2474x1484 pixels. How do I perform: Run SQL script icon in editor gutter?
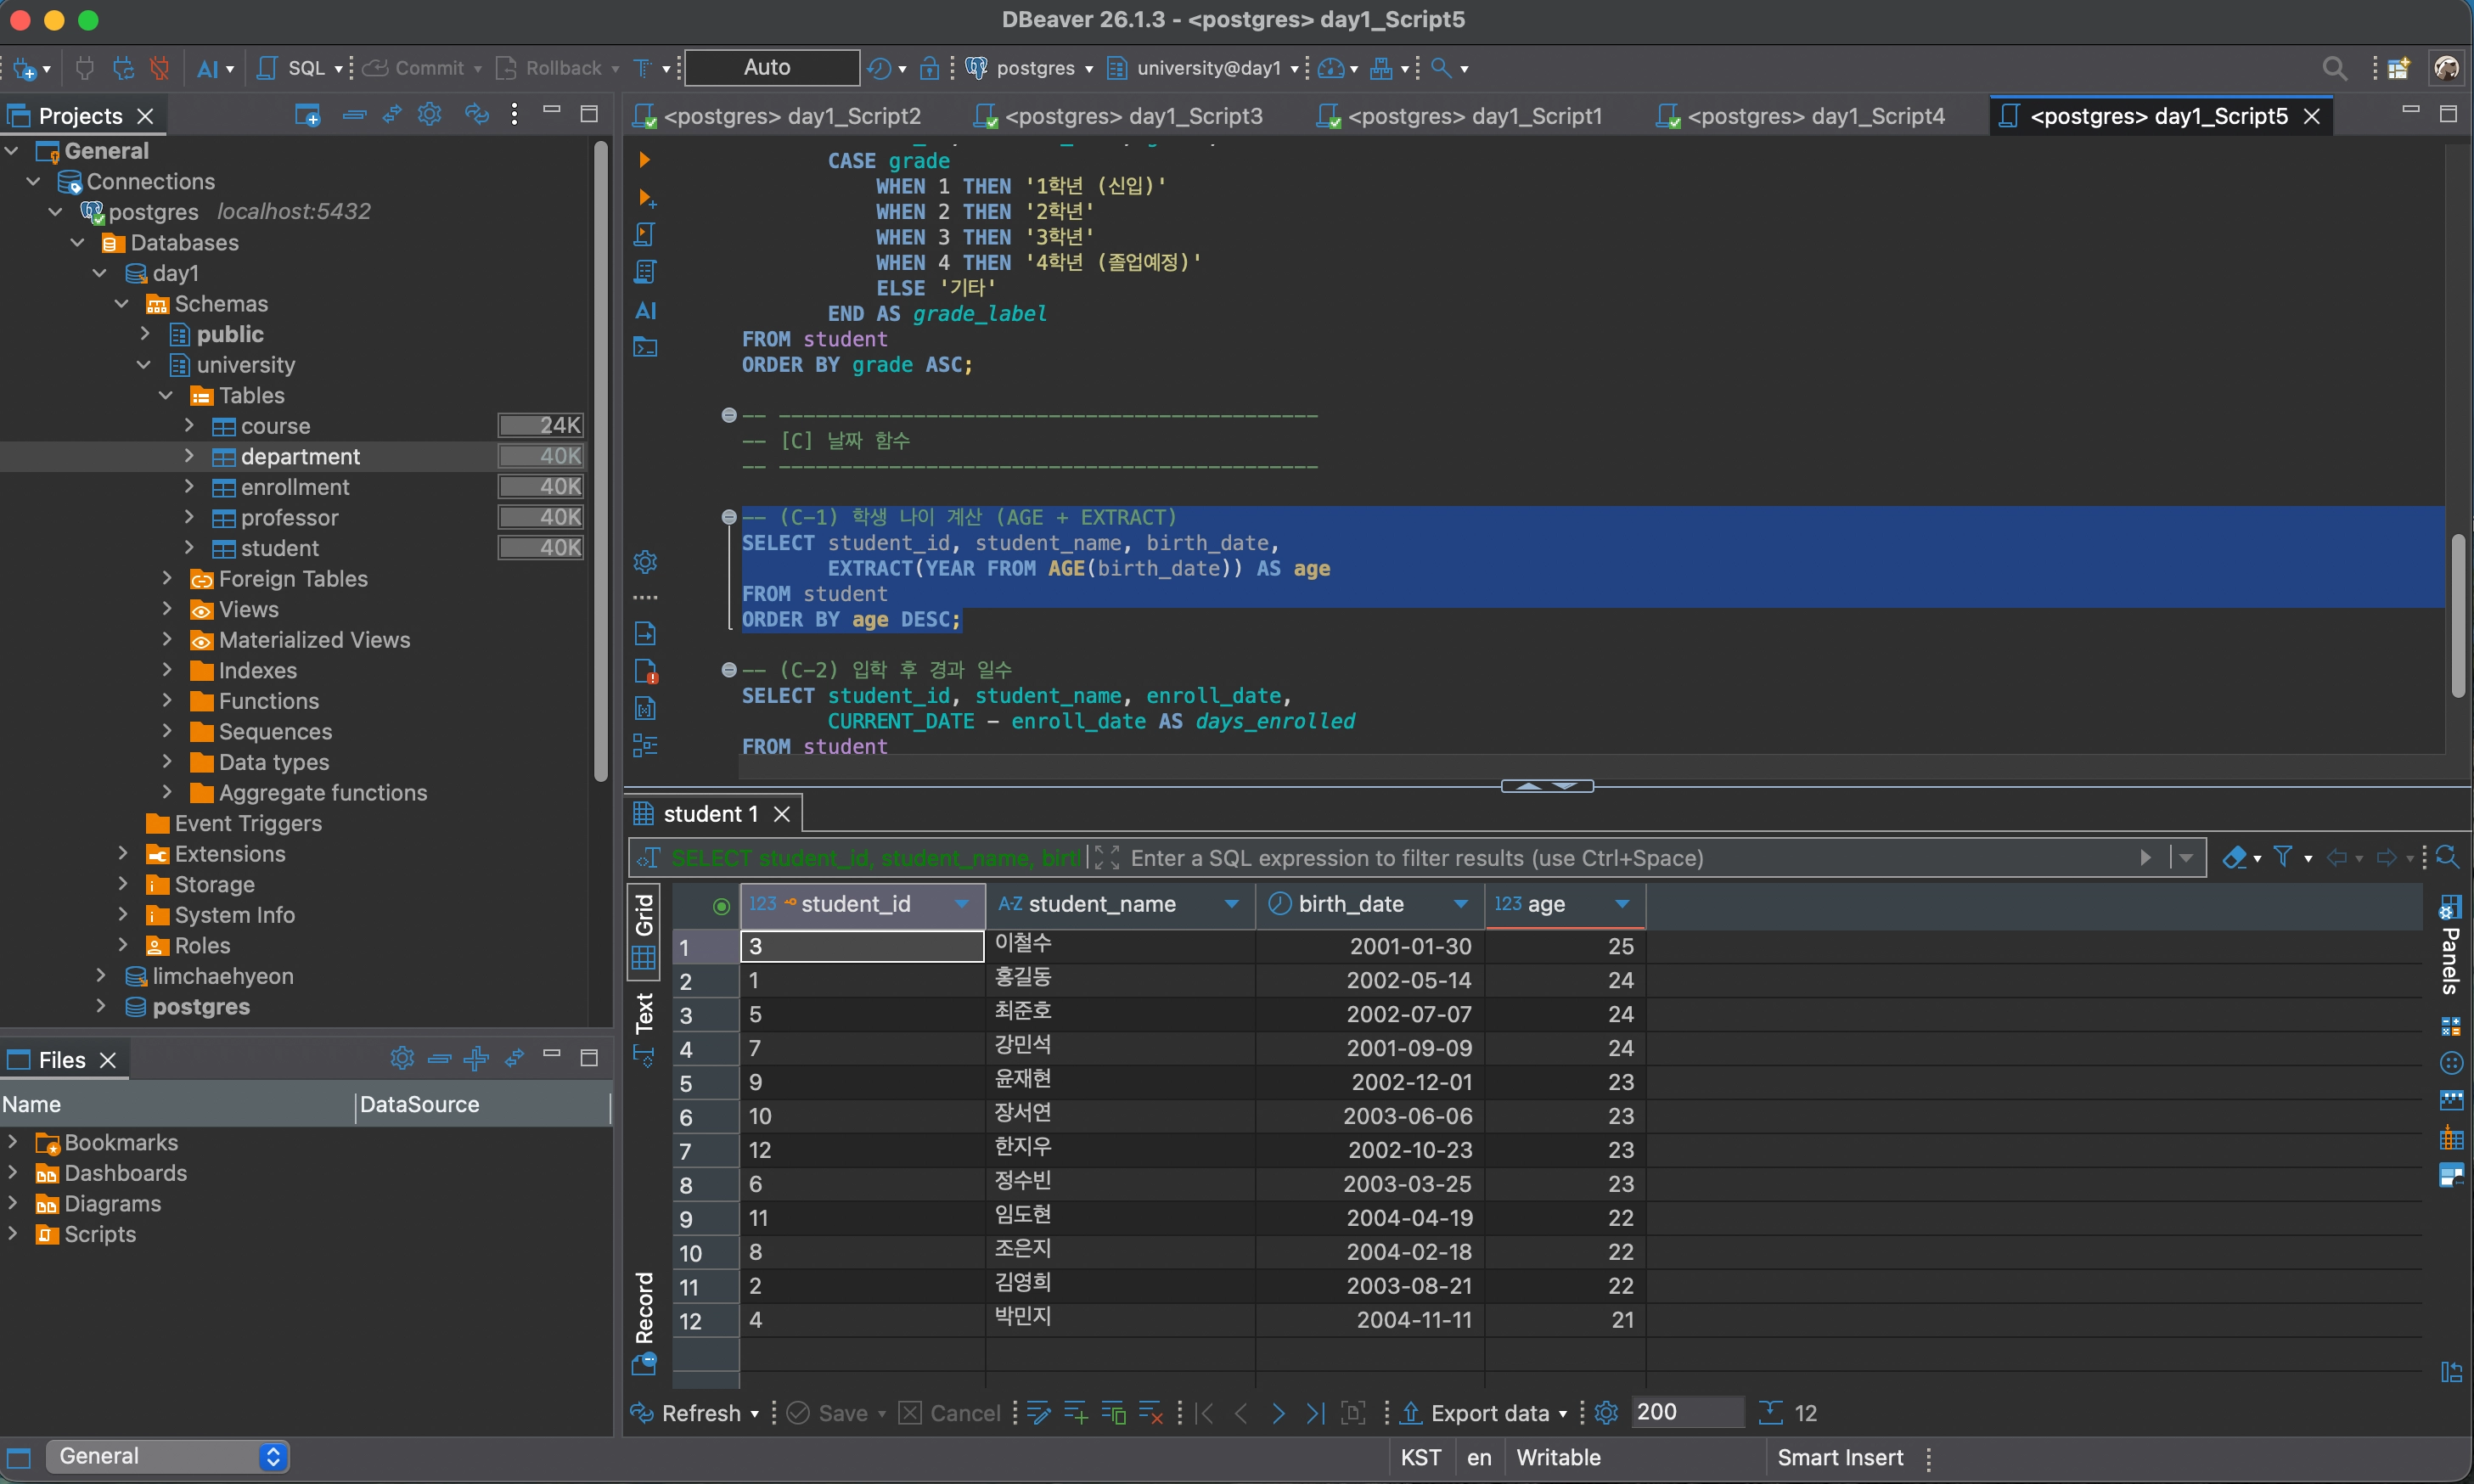tap(645, 235)
